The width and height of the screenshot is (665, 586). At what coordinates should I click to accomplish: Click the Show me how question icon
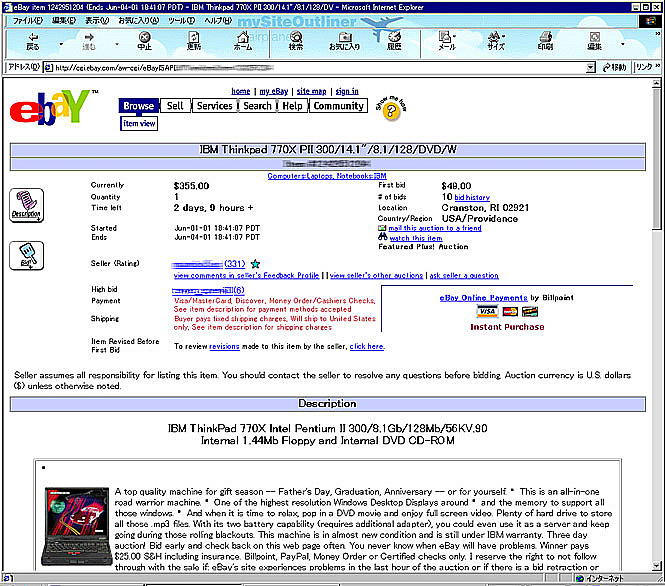pos(391,109)
